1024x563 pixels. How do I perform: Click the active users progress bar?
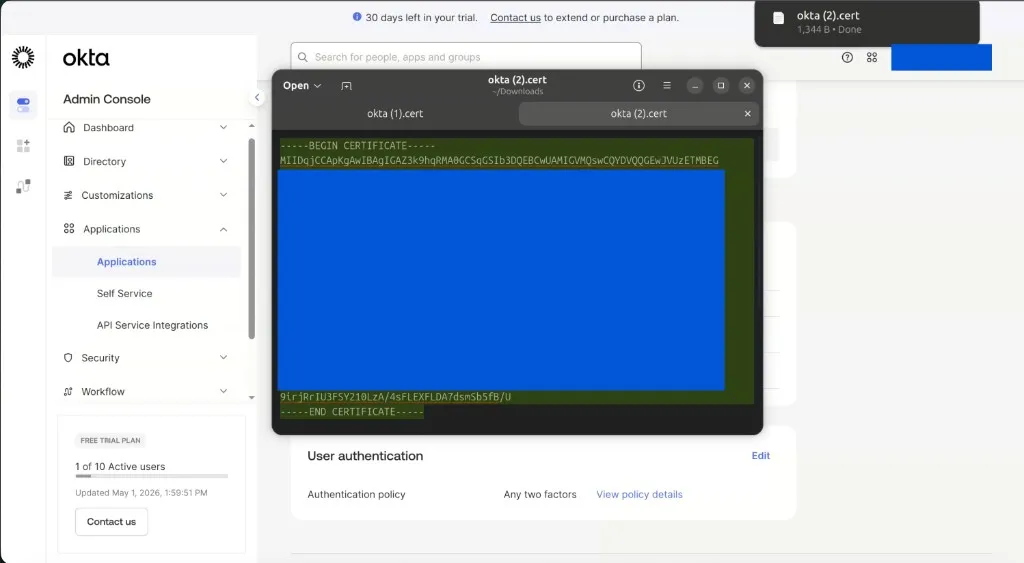click(x=152, y=476)
